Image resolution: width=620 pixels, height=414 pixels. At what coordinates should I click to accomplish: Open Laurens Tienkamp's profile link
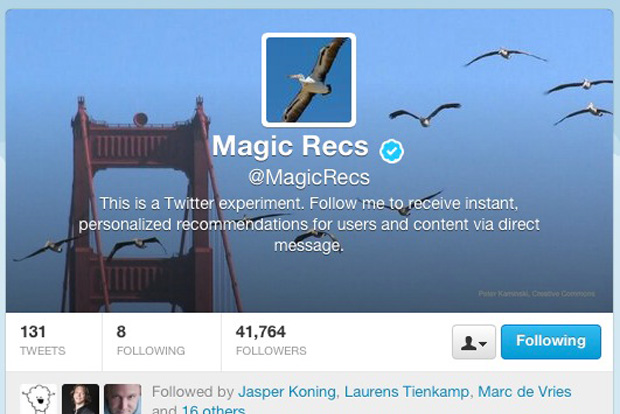tap(406, 392)
